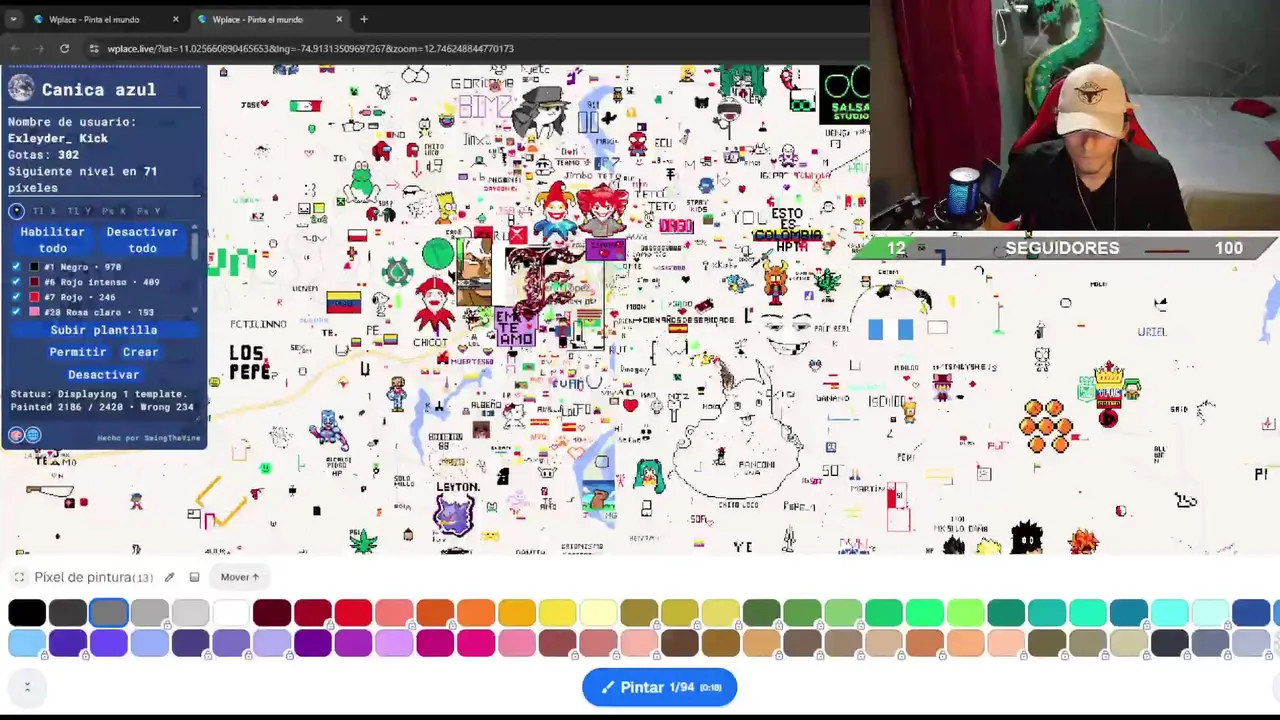The image size is (1280, 720).
Task: Select the eyedropper color picker icon
Action: 169,577
